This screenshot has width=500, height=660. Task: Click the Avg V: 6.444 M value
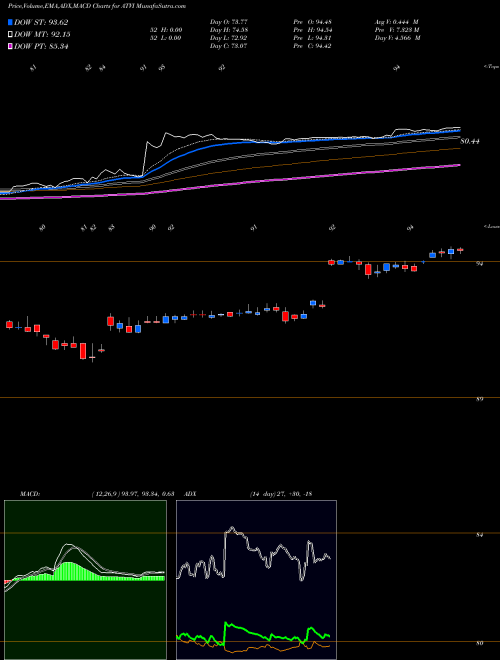[x=397, y=21]
